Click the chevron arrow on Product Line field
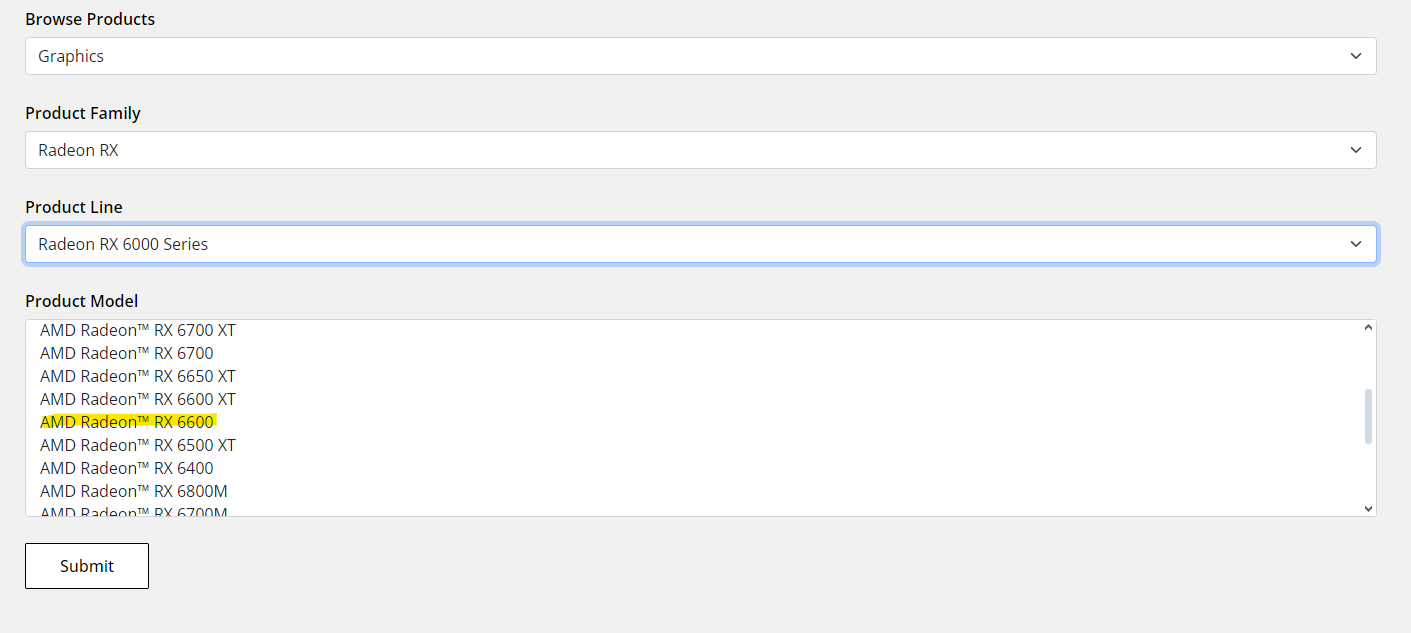 [1356, 244]
